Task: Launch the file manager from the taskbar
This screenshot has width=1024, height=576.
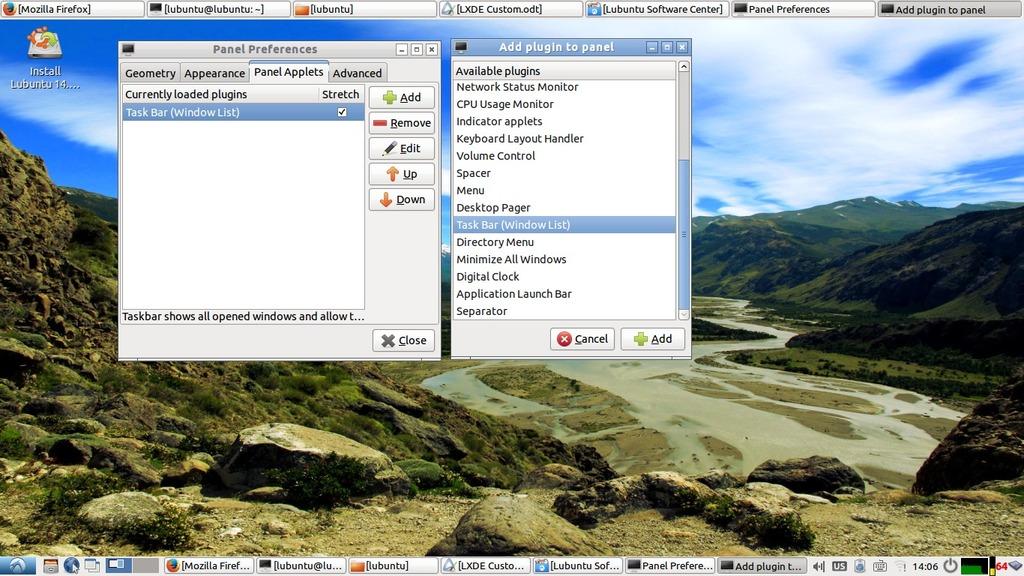Action: tap(51, 565)
